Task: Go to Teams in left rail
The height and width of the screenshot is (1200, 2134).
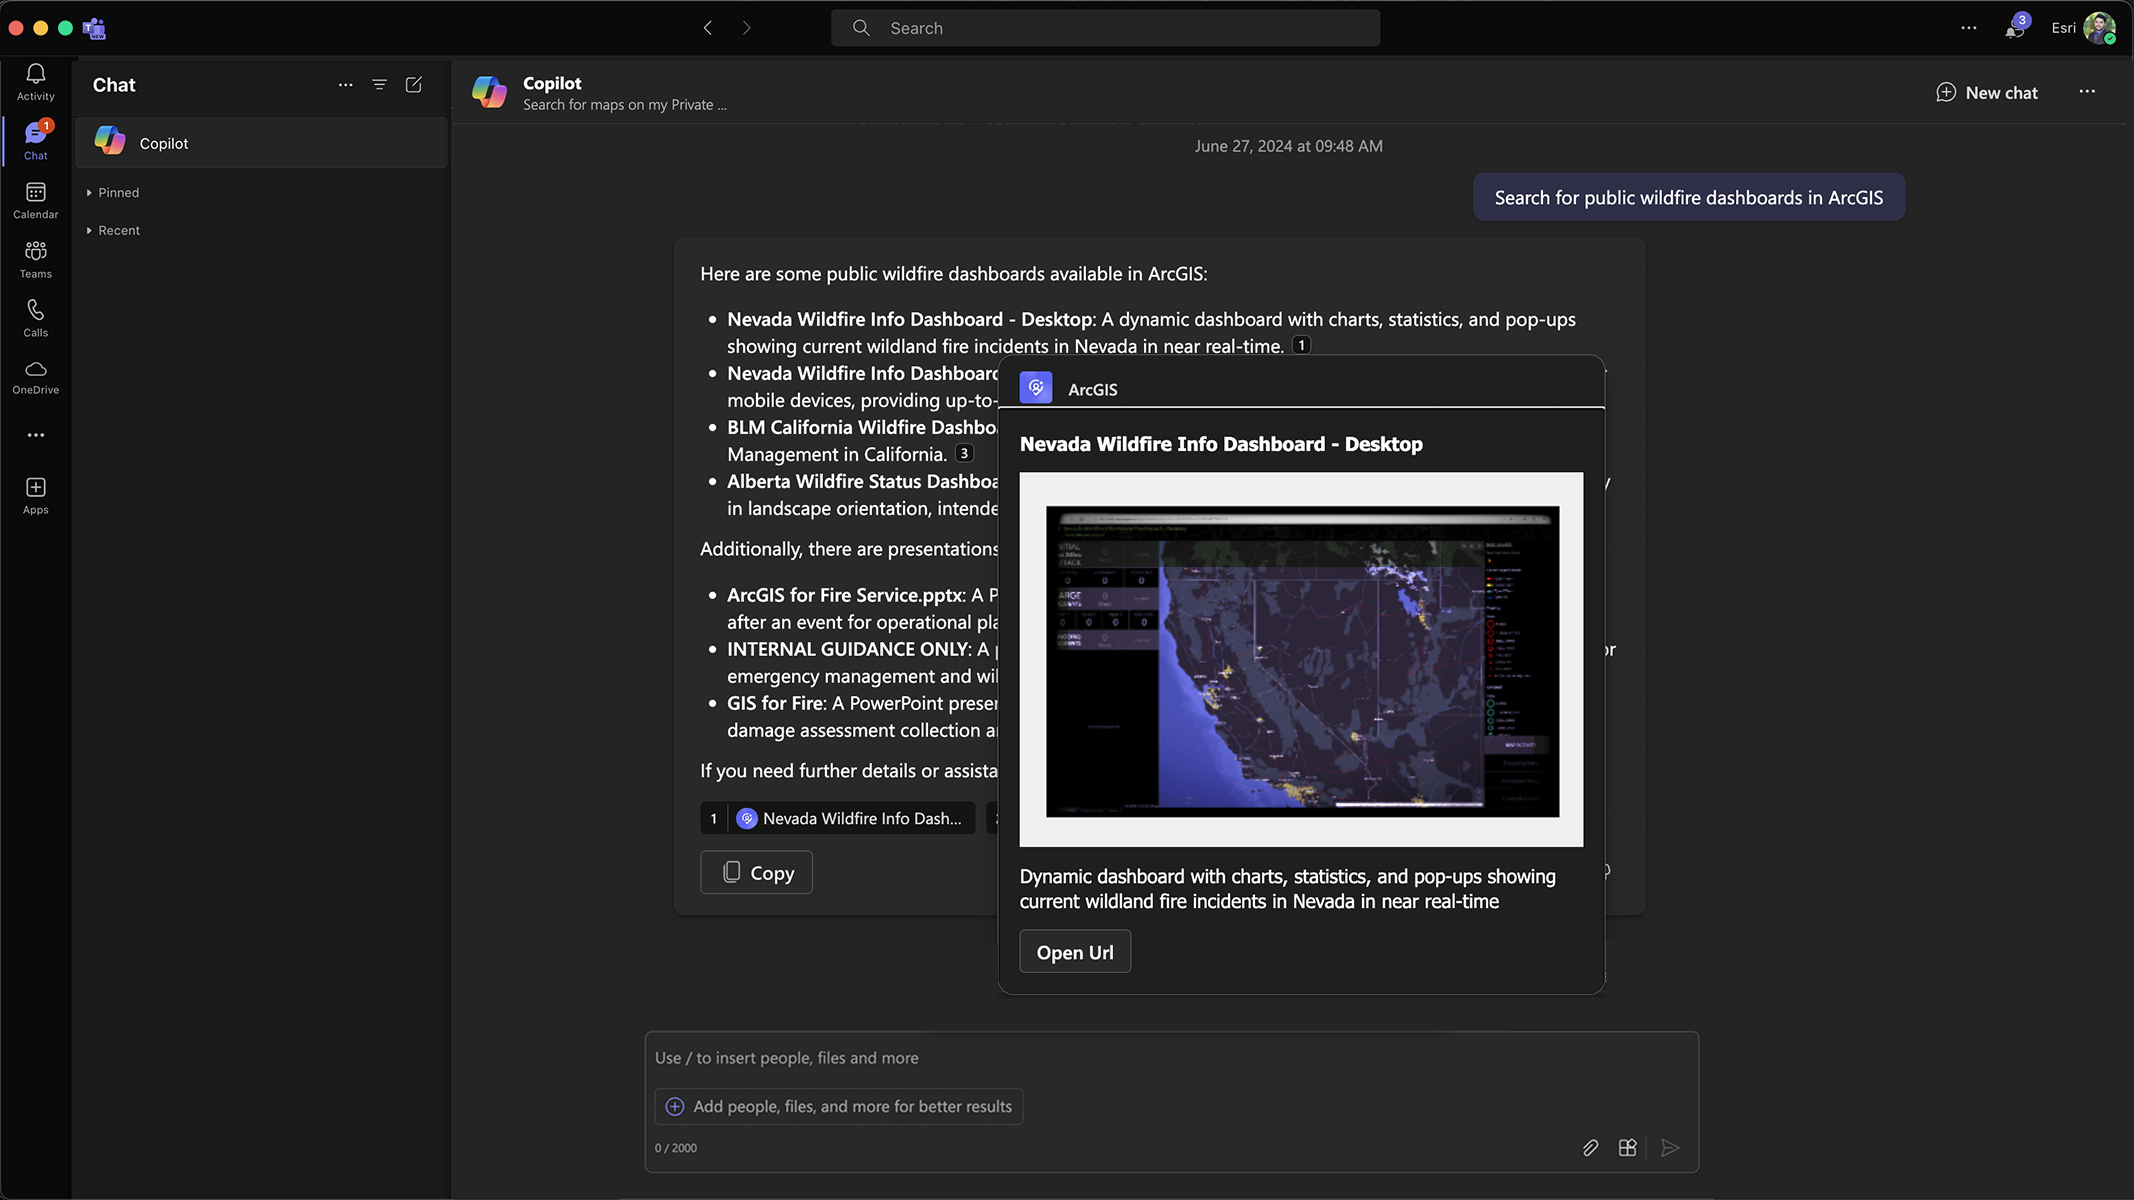Action: click(35, 258)
